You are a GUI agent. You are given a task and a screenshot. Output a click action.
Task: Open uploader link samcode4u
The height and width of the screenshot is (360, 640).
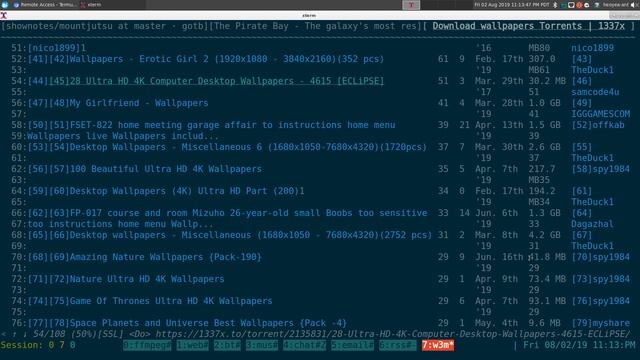point(595,92)
